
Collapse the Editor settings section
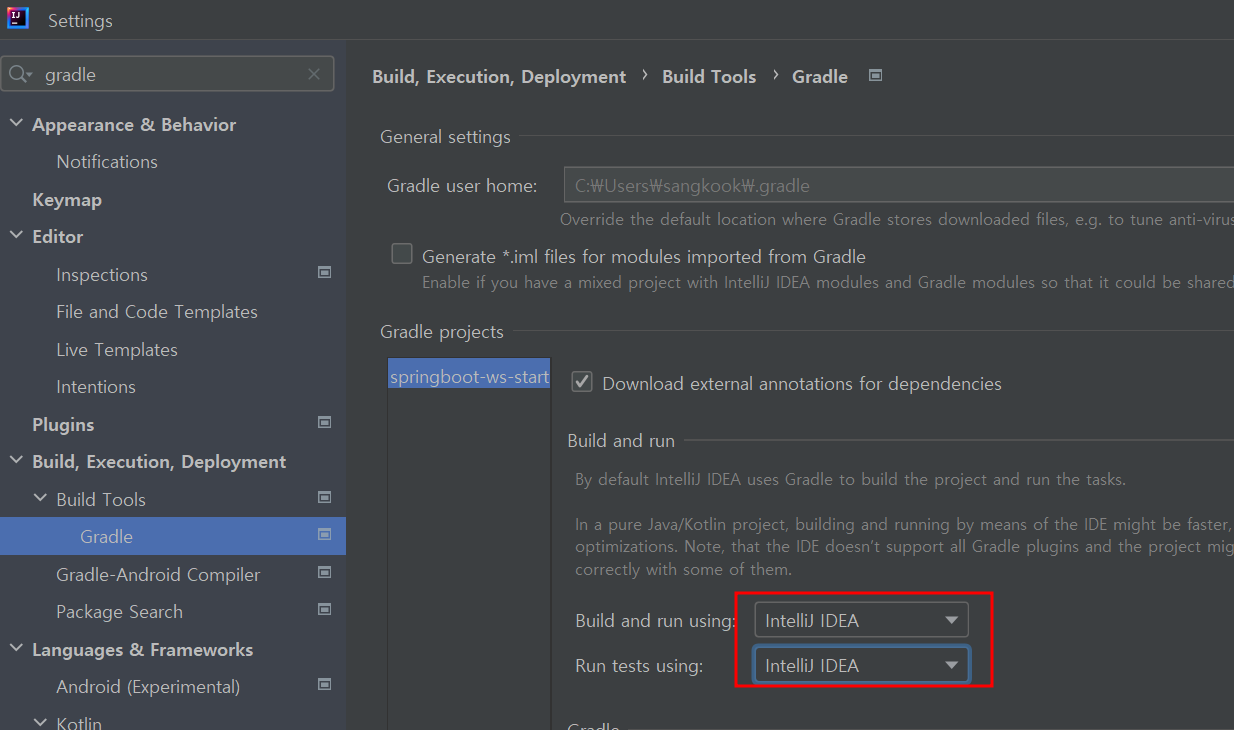click(16, 236)
